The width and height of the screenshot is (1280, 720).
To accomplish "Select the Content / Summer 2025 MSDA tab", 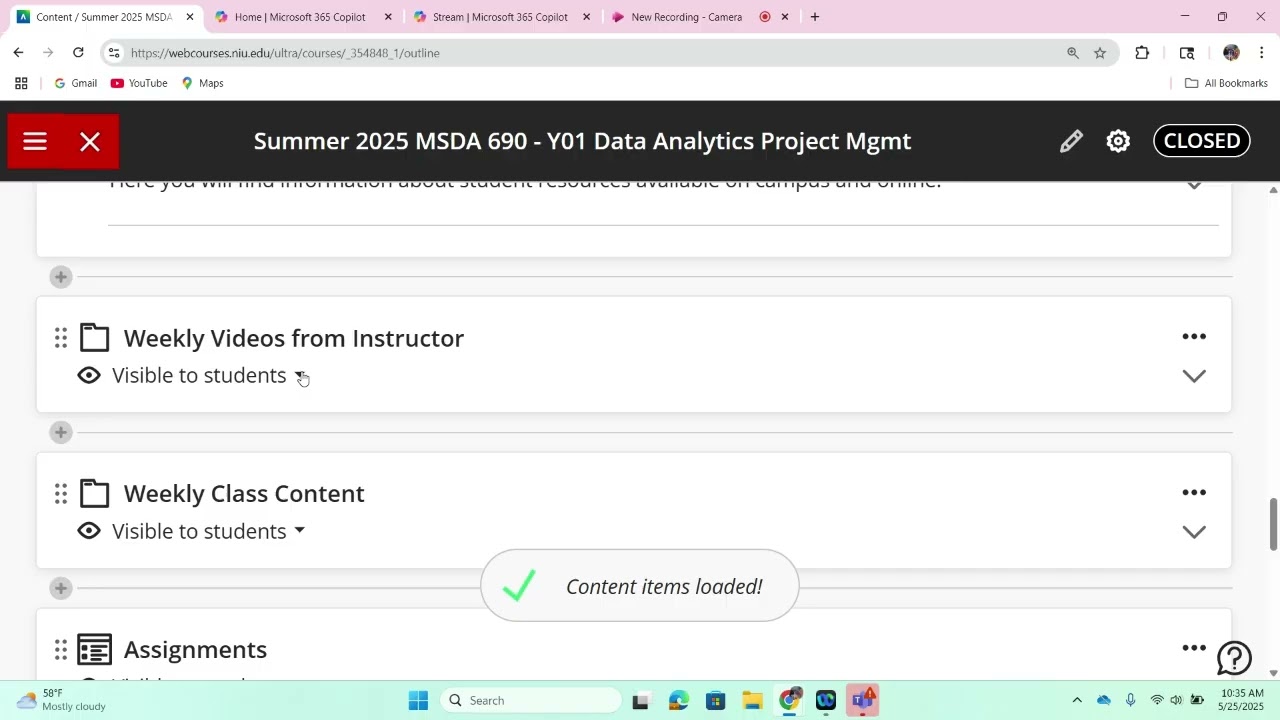I will (x=104, y=17).
